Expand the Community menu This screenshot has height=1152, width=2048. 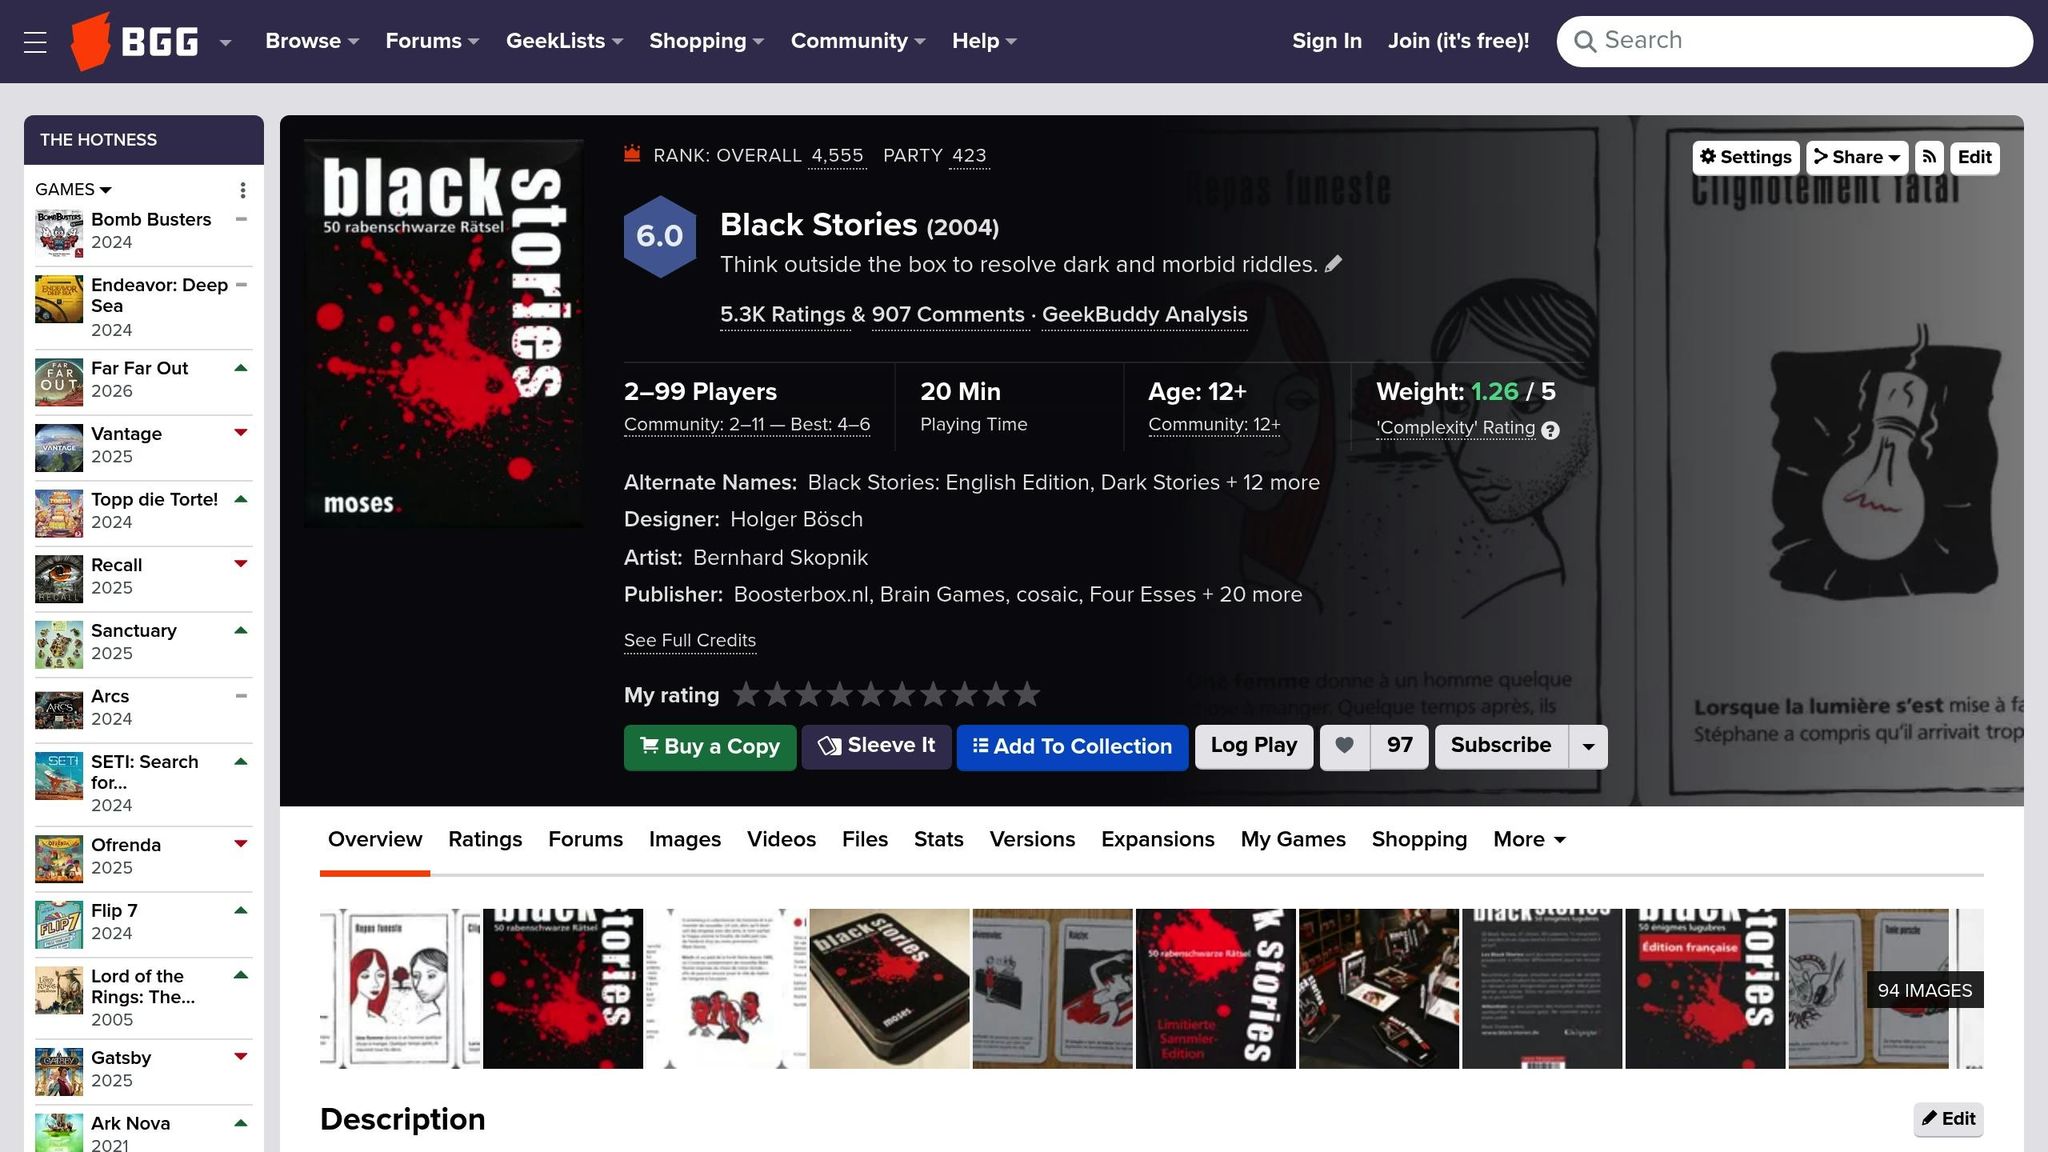click(x=858, y=41)
